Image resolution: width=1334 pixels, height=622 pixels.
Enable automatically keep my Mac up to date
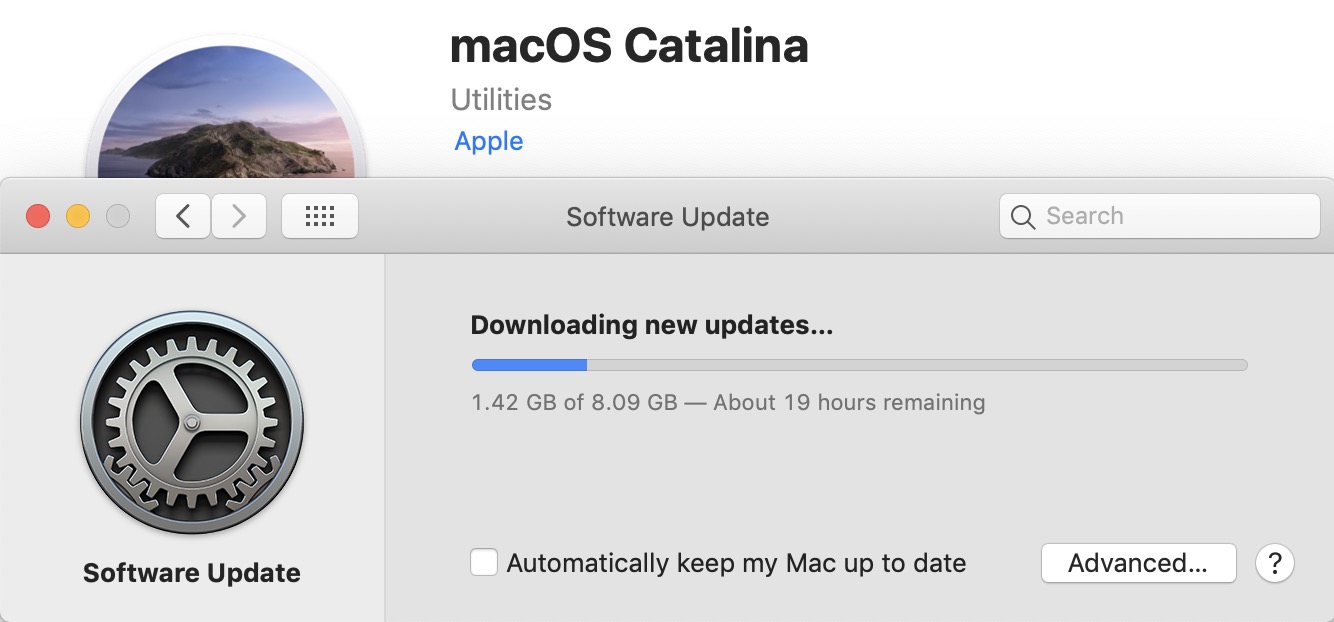484,563
